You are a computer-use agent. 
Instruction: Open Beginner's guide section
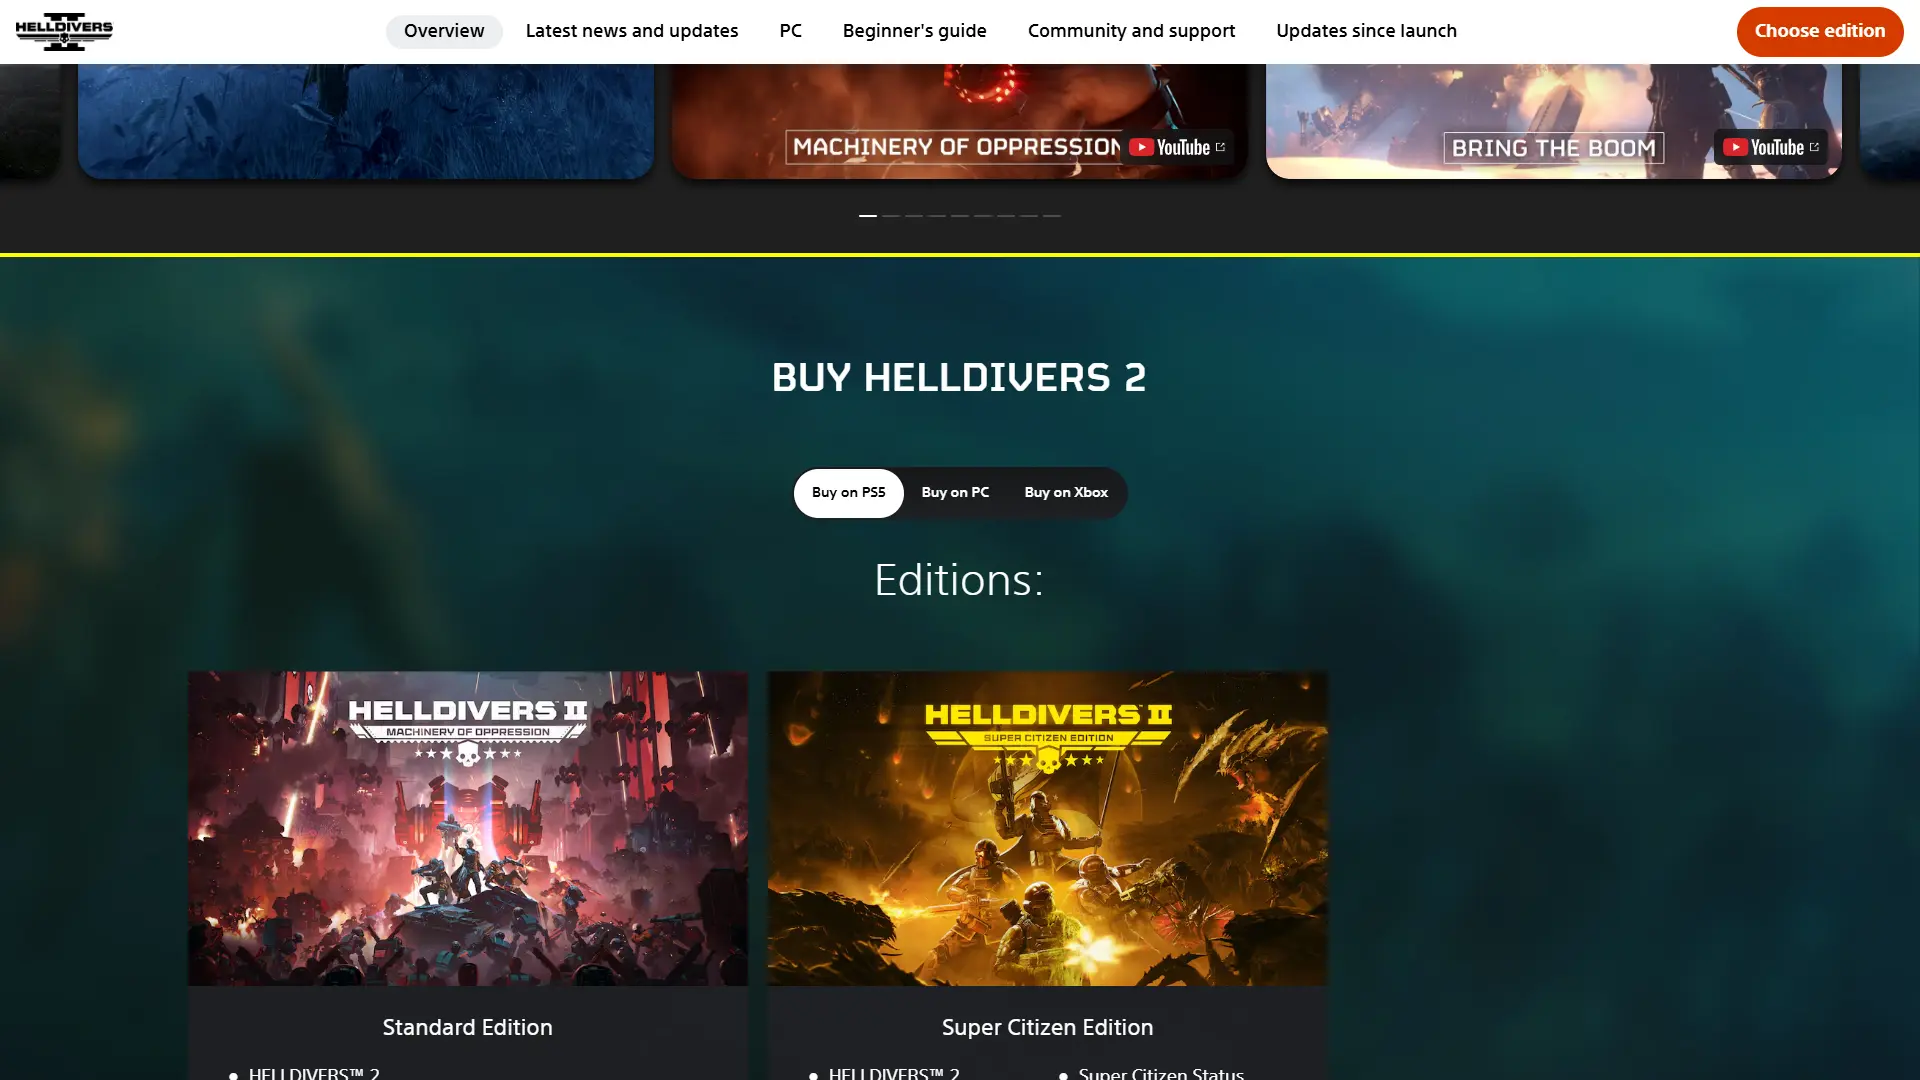tap(914, 31)
